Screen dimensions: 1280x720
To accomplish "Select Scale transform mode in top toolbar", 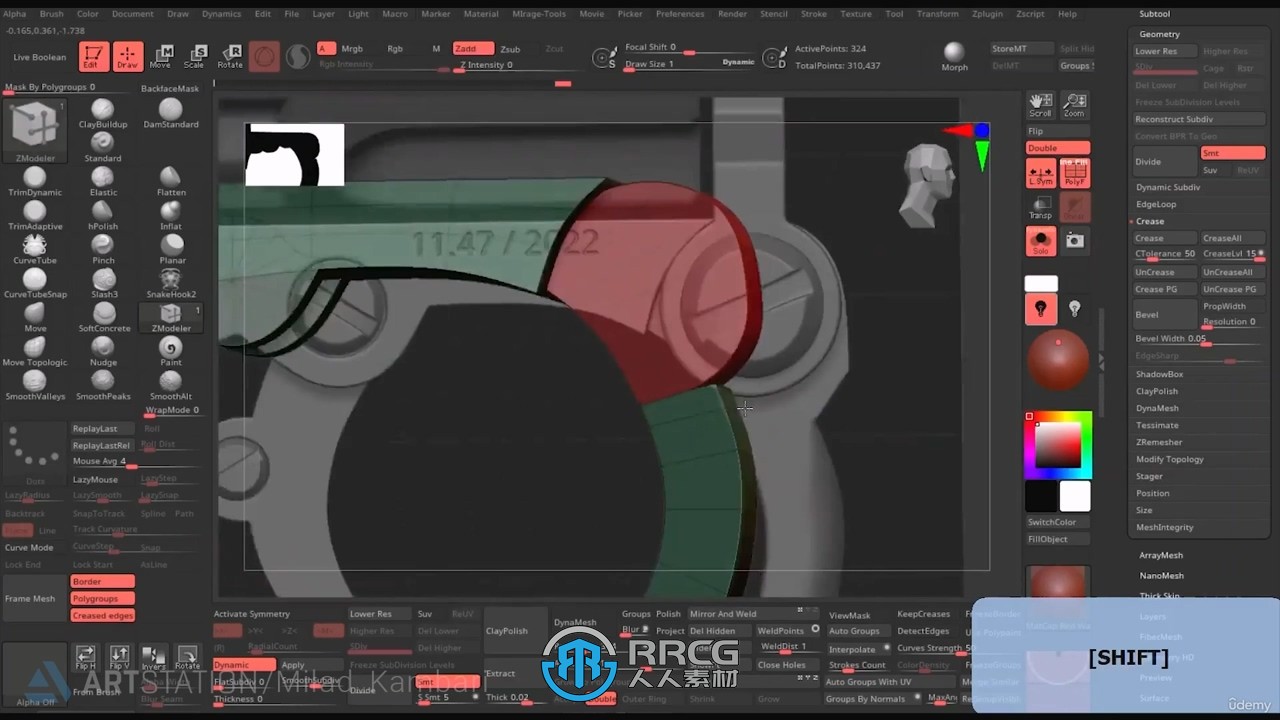I will (x=195, y=57).
